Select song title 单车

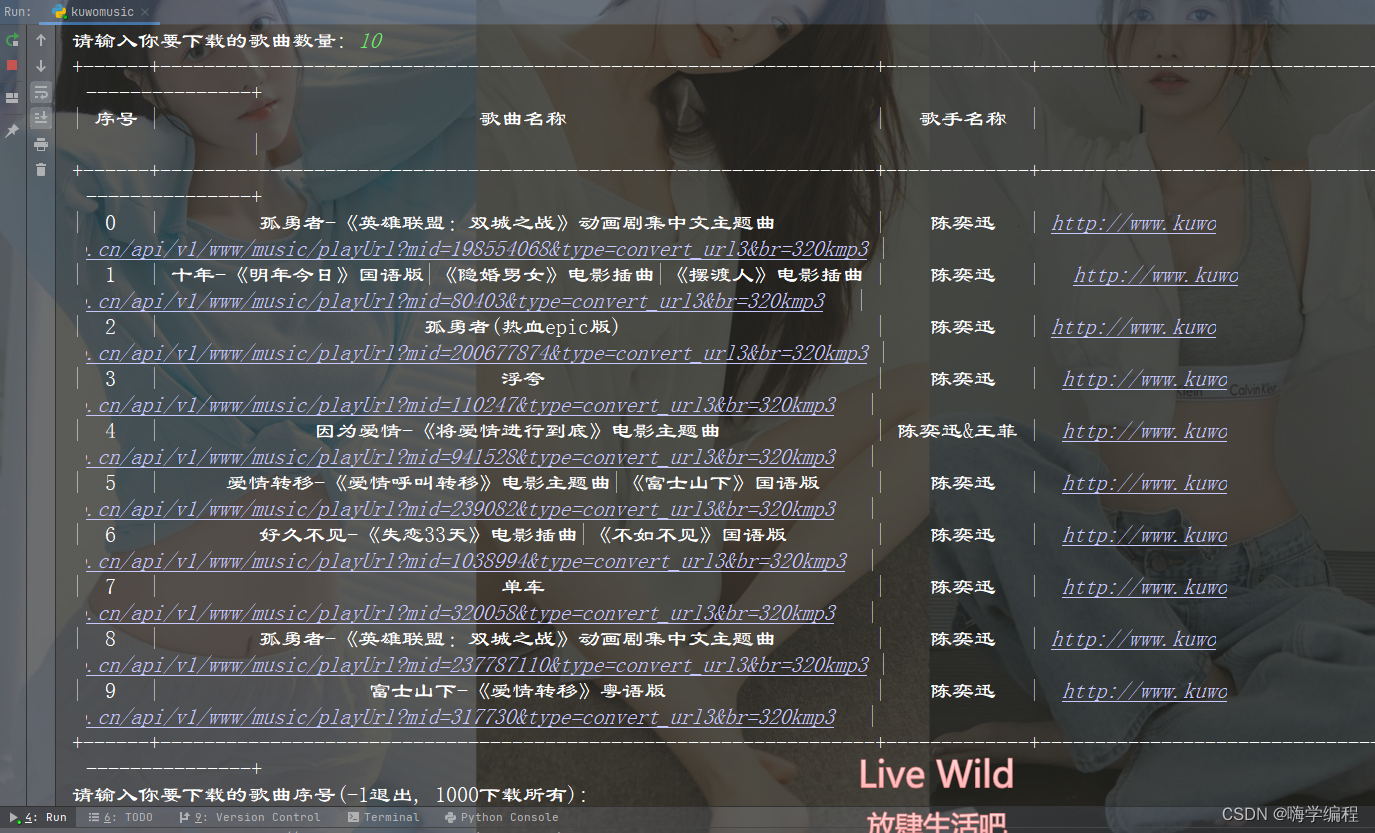[523, 587]
